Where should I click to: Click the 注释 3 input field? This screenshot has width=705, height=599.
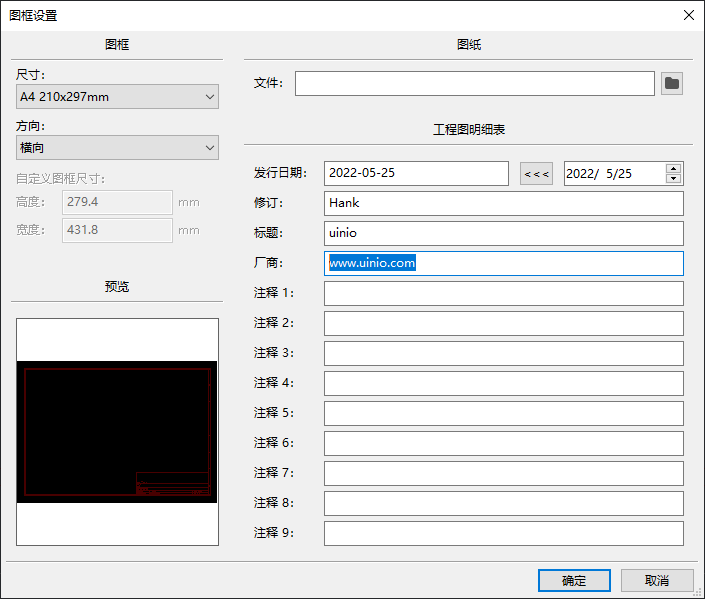(x=504, y=353)
